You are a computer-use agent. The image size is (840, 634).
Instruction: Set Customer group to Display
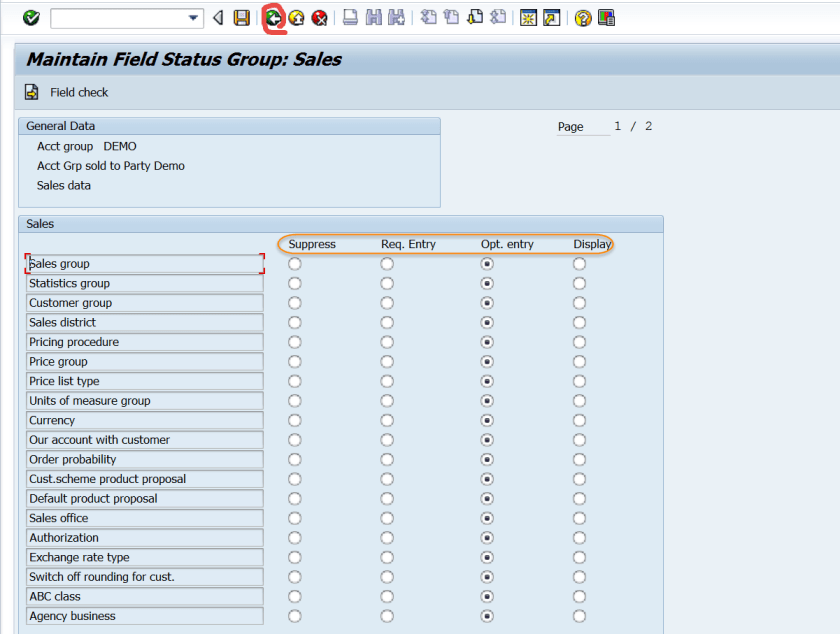579,303
